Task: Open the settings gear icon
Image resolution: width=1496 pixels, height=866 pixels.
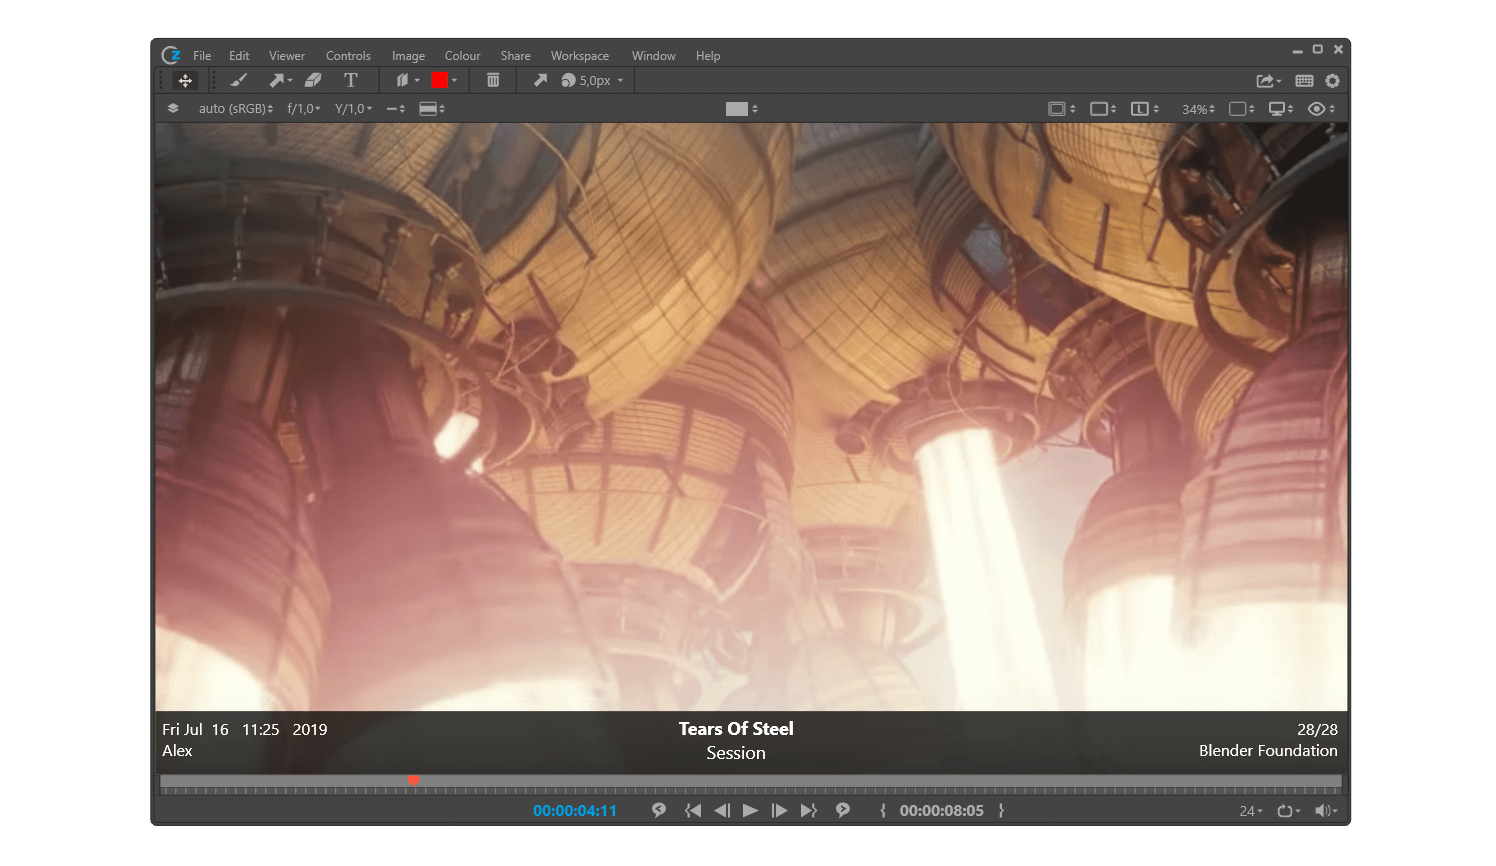Action: (1332, 81)
